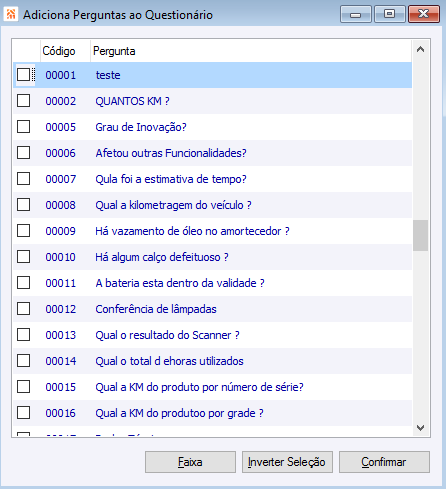Click 'Conferência de lâmpadas' row text

(x=156, y=309)
